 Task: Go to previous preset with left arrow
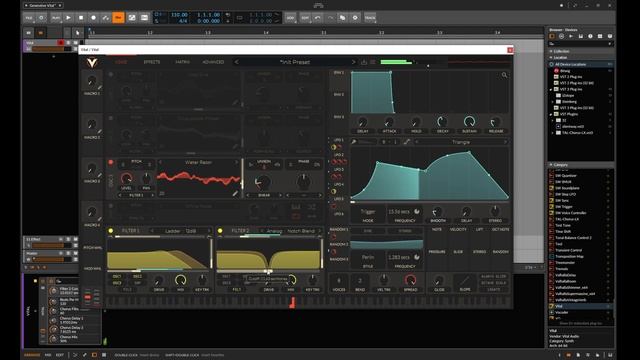click(x=237, y=62)
